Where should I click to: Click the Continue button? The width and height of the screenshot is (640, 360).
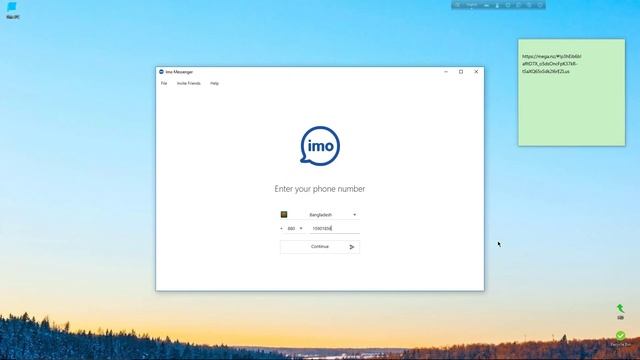click(x=320, y=247)
